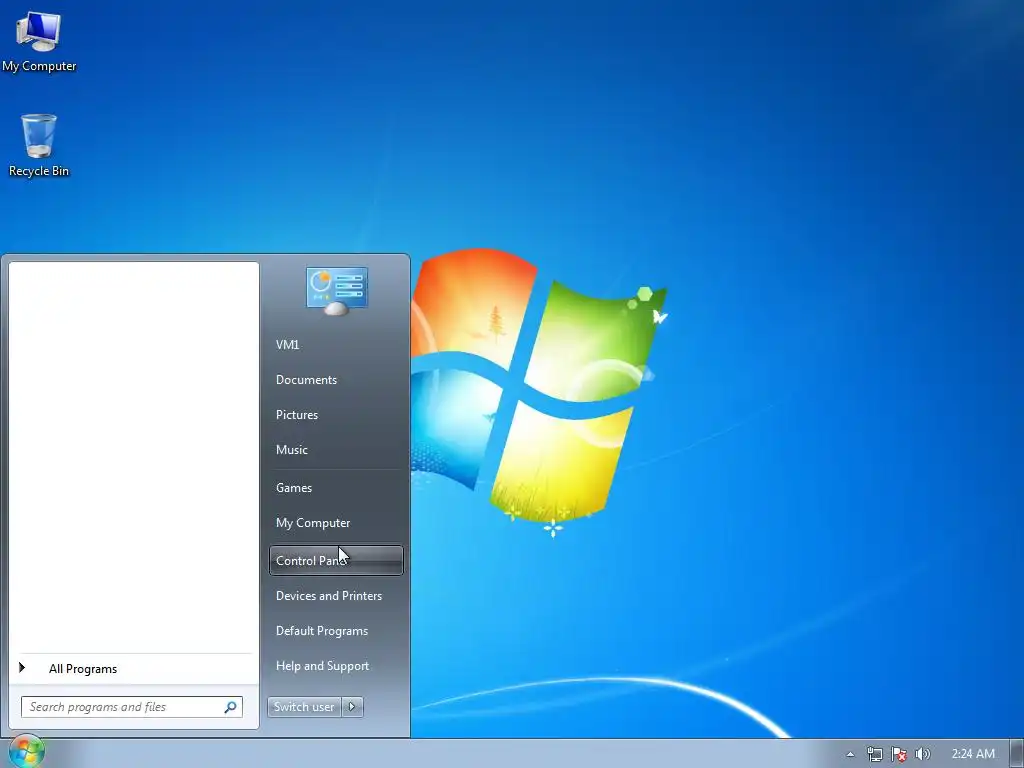Viewport: 1024px width, 768px height.
Task: Click the volume speaker tray icon
Action: (x=923, y=754)
